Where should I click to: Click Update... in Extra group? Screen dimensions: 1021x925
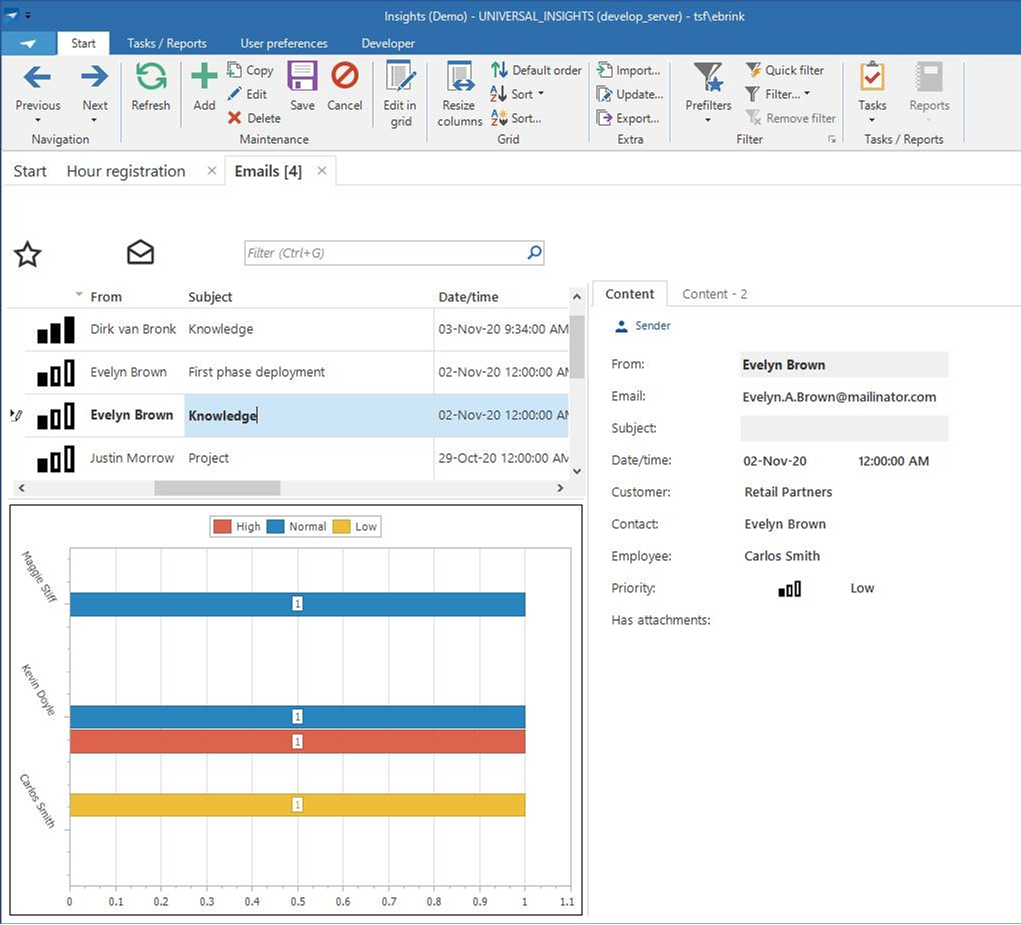pos(630,94)
